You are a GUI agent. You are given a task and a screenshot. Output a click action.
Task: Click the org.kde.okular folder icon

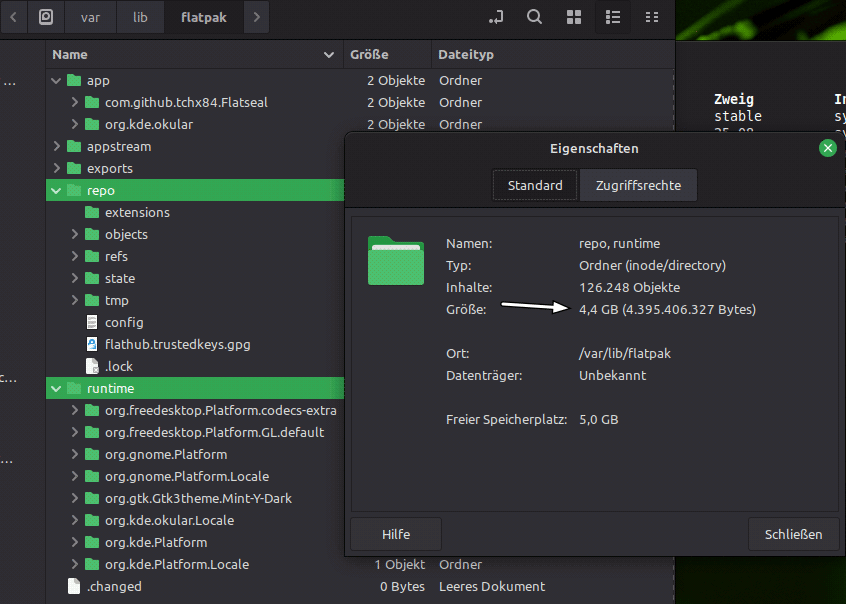tap(92, 125)
